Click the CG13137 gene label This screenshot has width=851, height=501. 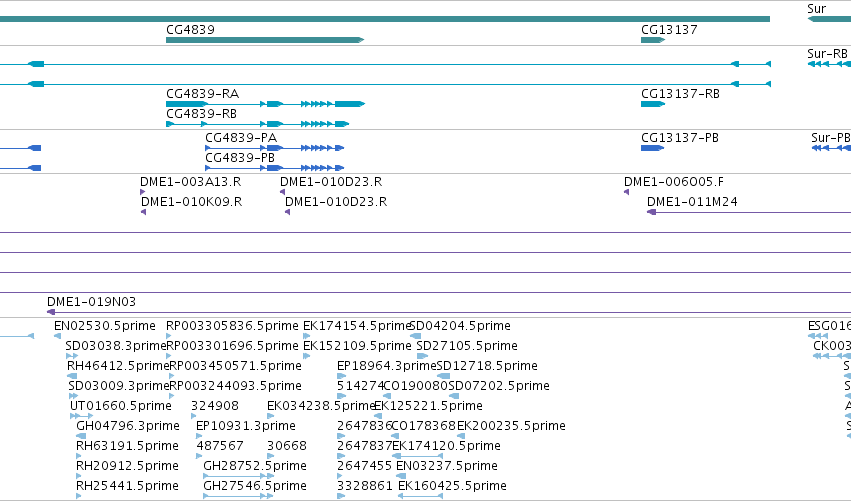(x=669, y=30)
